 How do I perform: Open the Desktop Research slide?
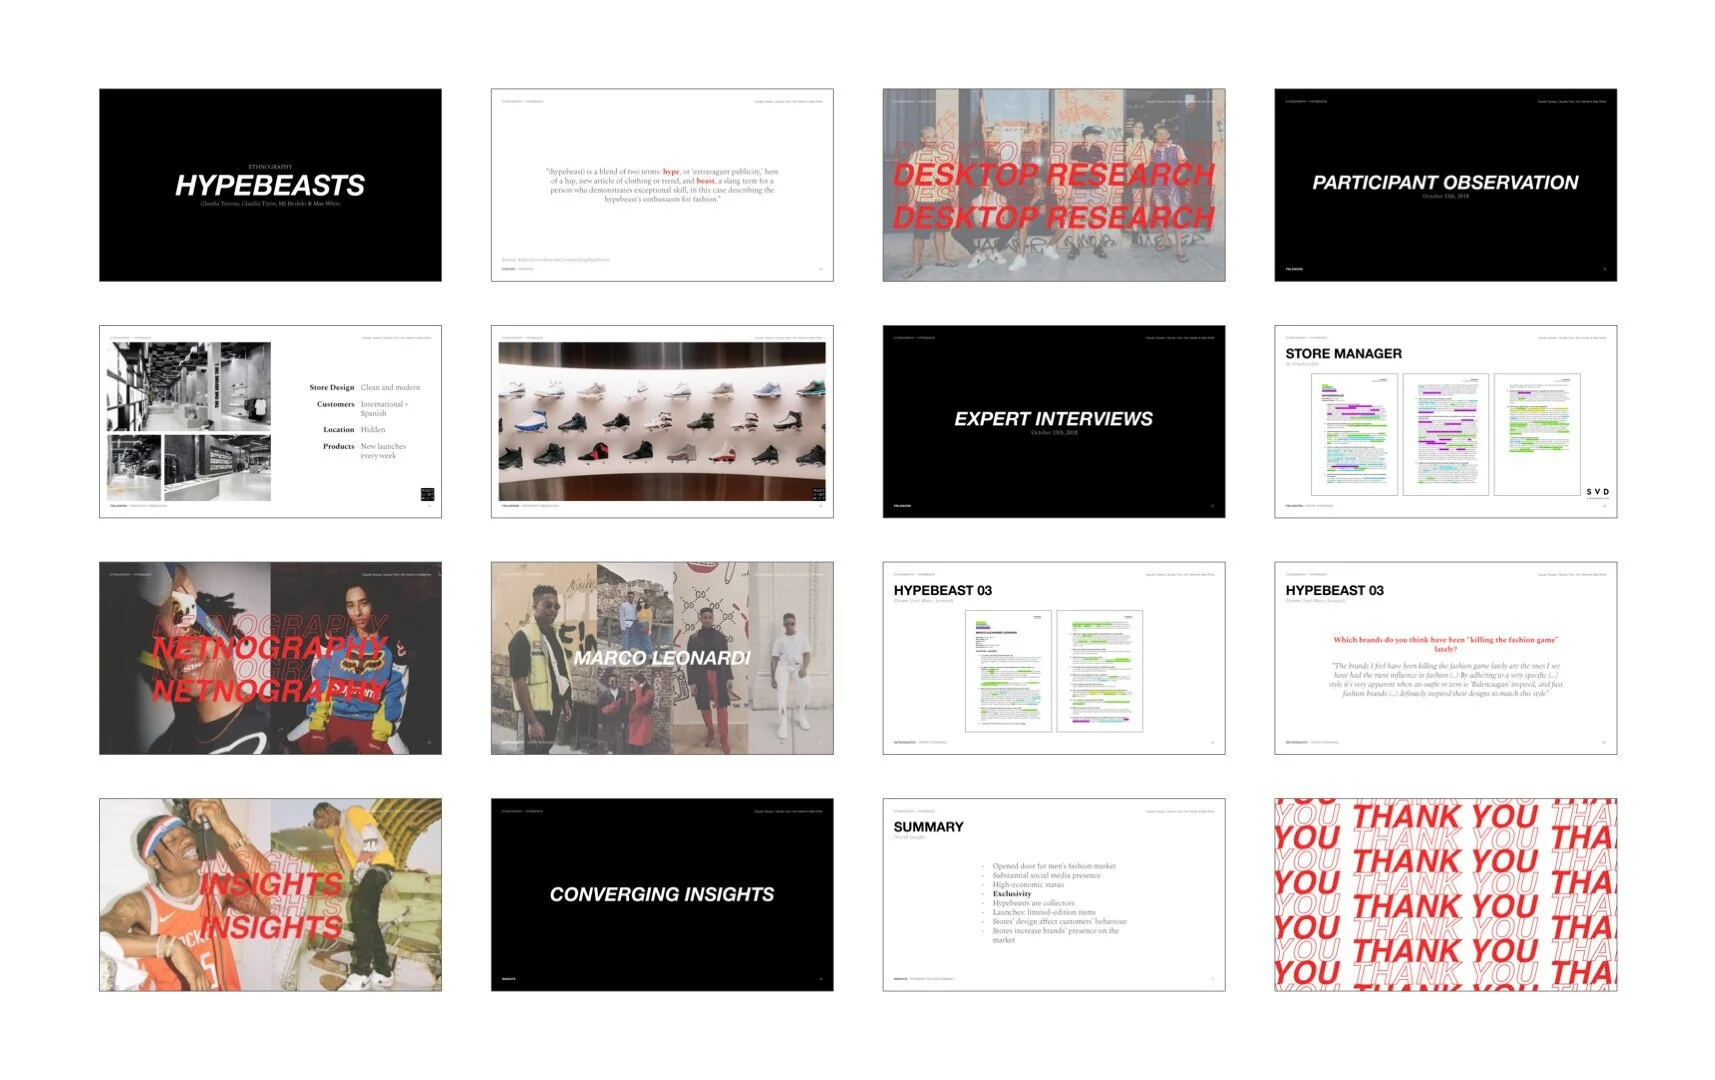1054,185
